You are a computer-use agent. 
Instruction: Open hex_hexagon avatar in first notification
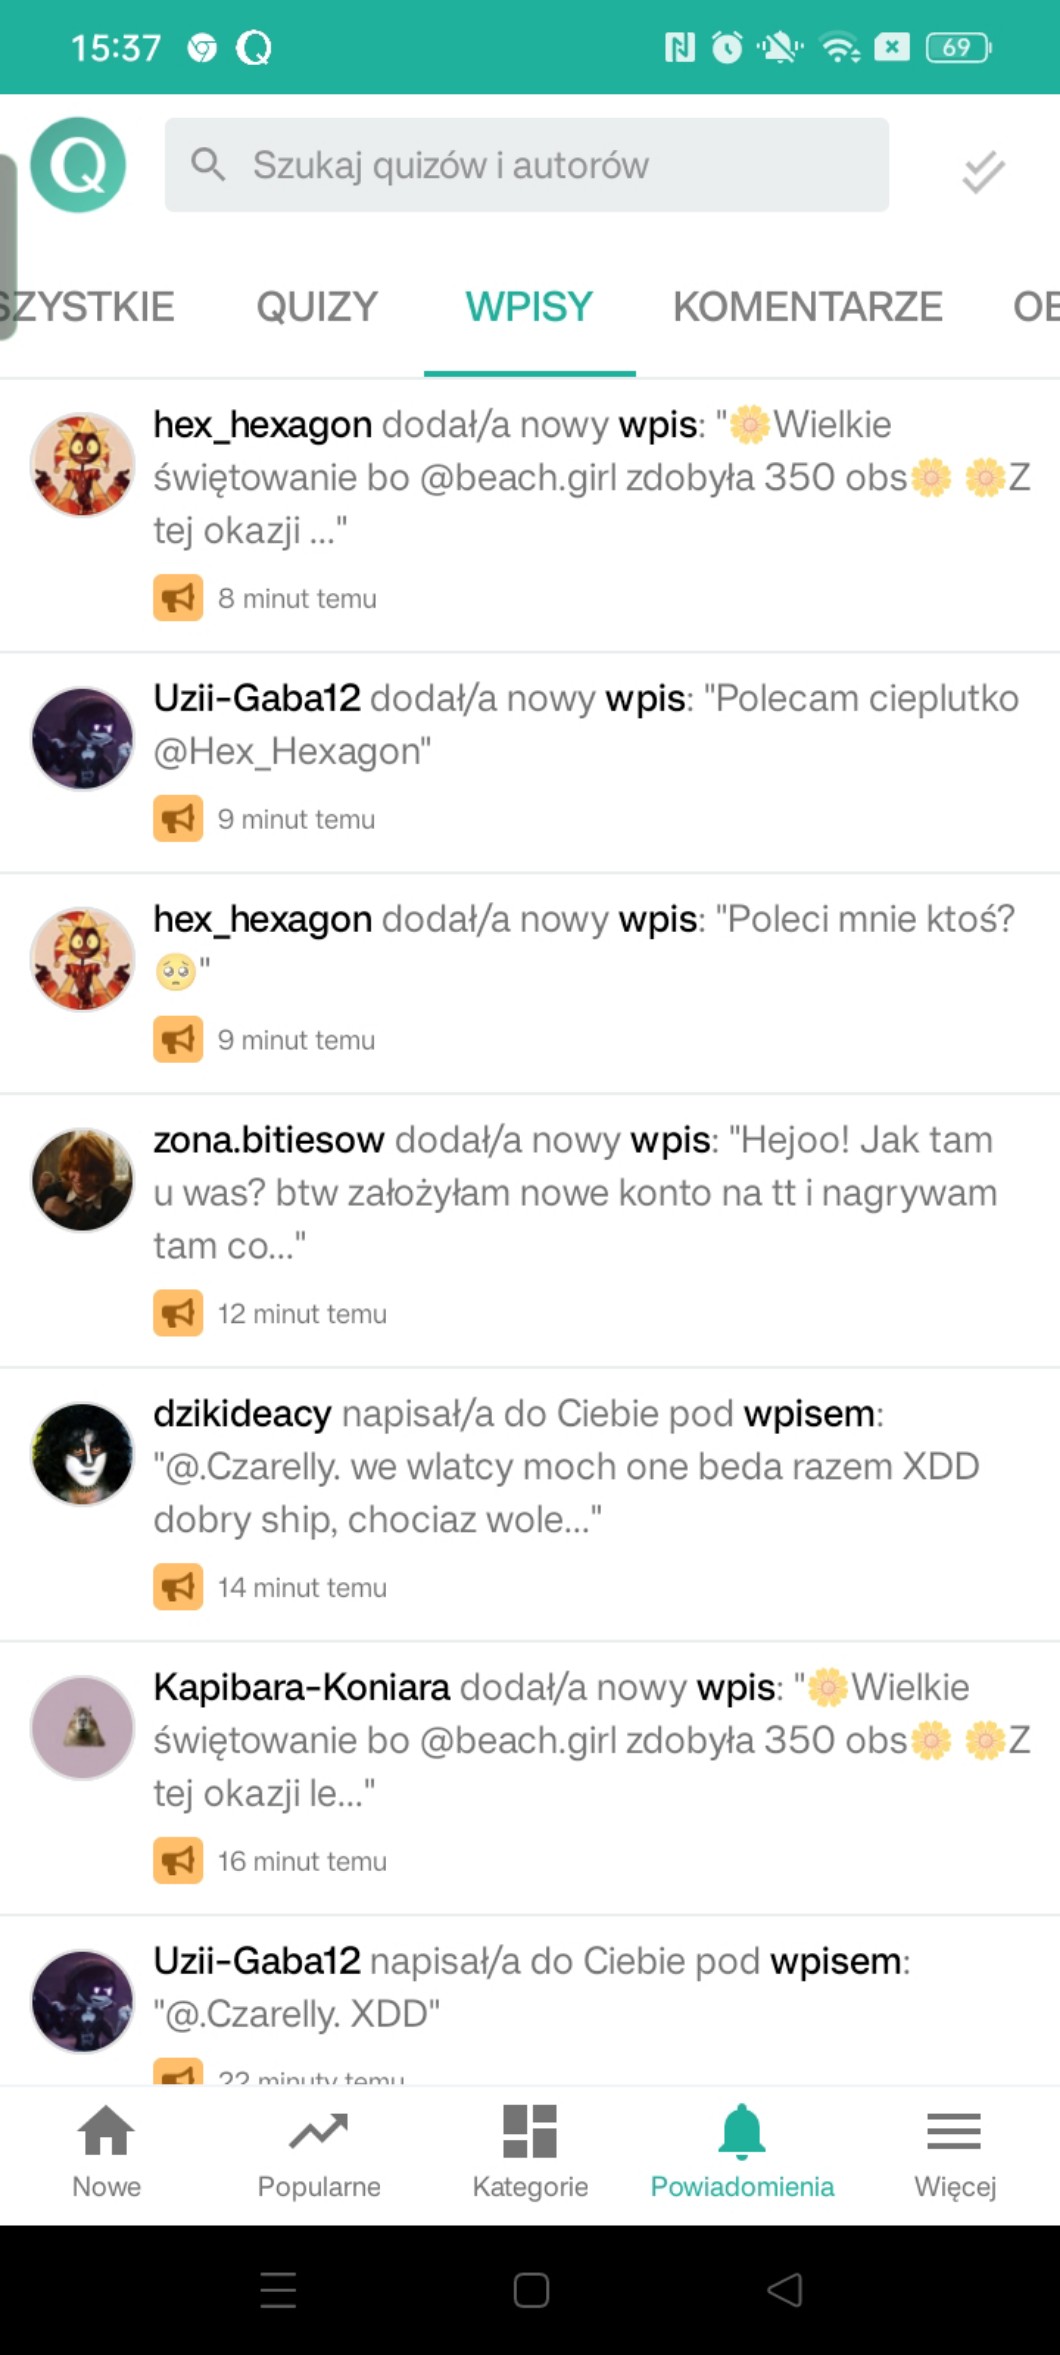point(83,464)
